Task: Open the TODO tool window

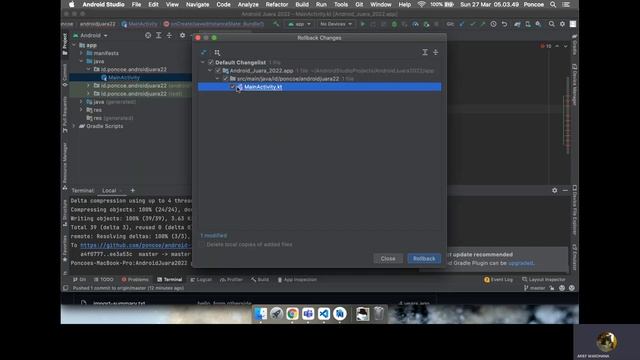Action: [x=104, y=280]
